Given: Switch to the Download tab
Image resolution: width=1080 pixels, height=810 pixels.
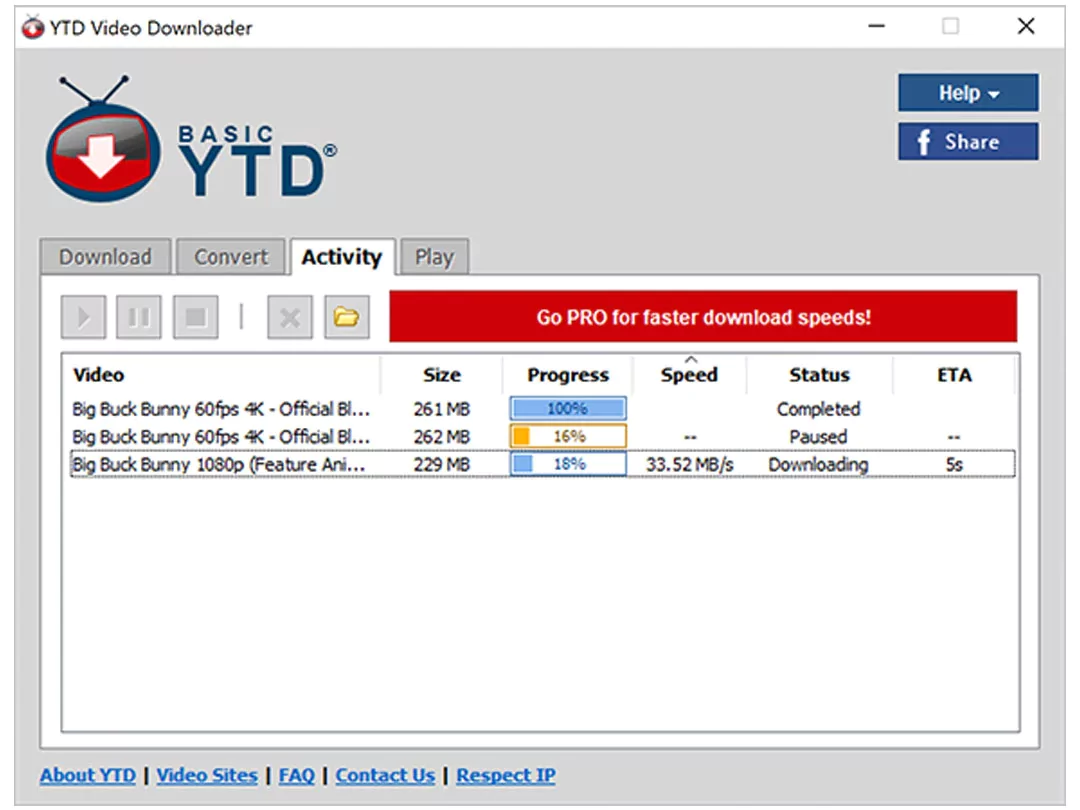Looking at the screenshot, I should pyautogui.click(x=105, y=256).
